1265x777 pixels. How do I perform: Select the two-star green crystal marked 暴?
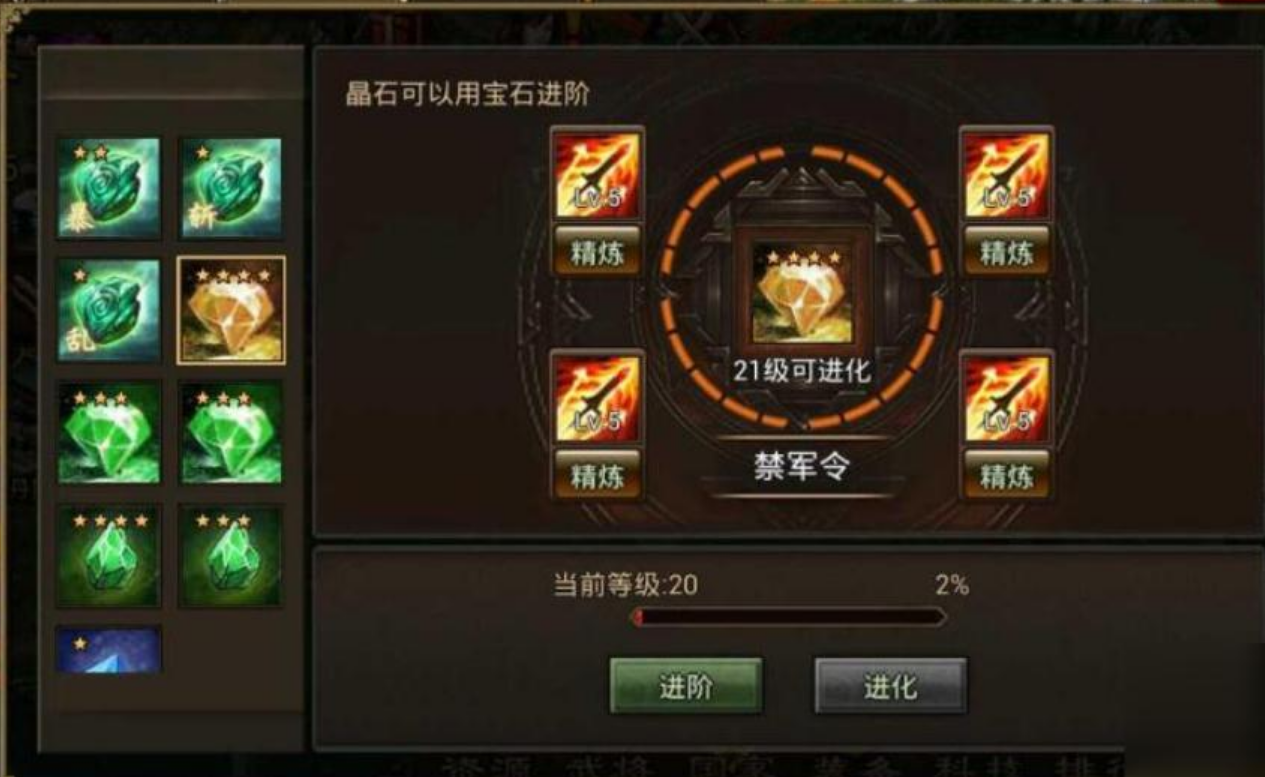[x=108, y=188]
